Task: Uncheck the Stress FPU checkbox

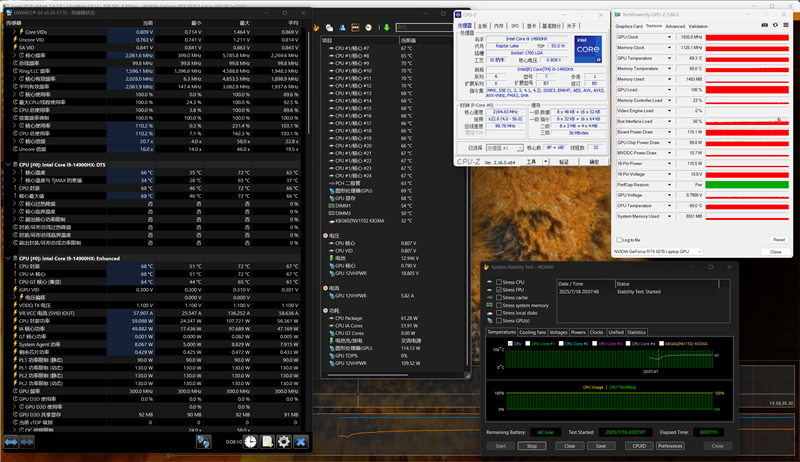Action: tap(499, 290)
